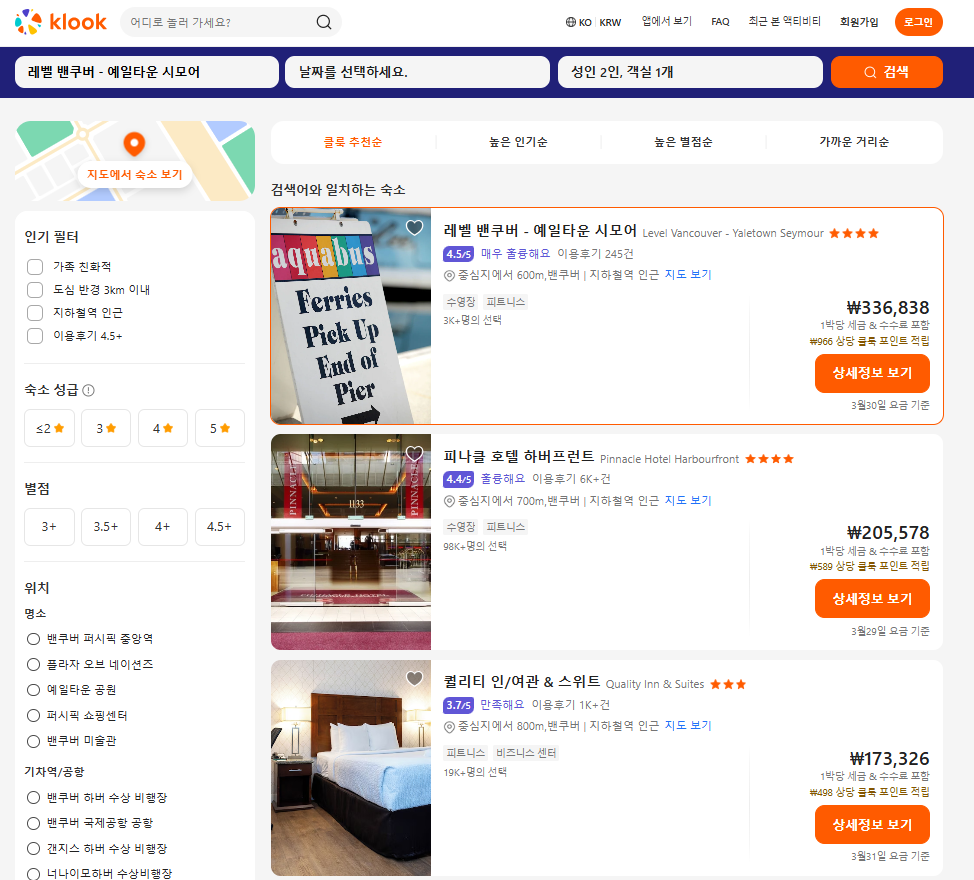
Task: Click 지도에서 숙소 보기 button
Action: pos(135,175)
